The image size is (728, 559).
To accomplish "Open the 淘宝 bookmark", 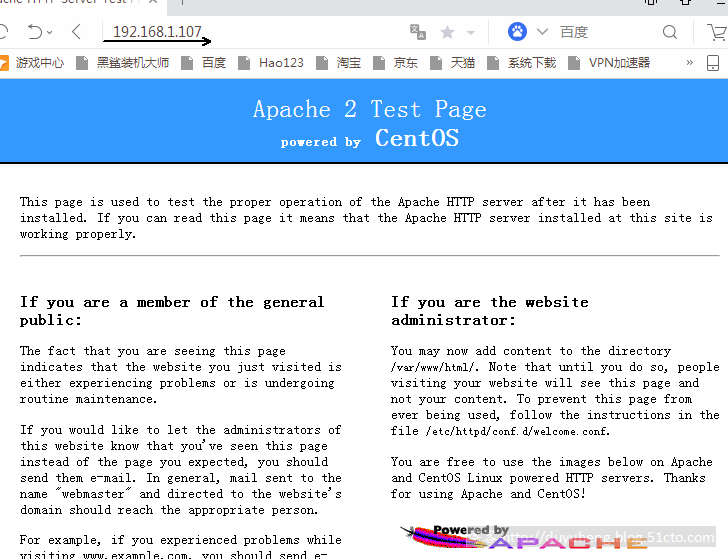I will 349,63.
